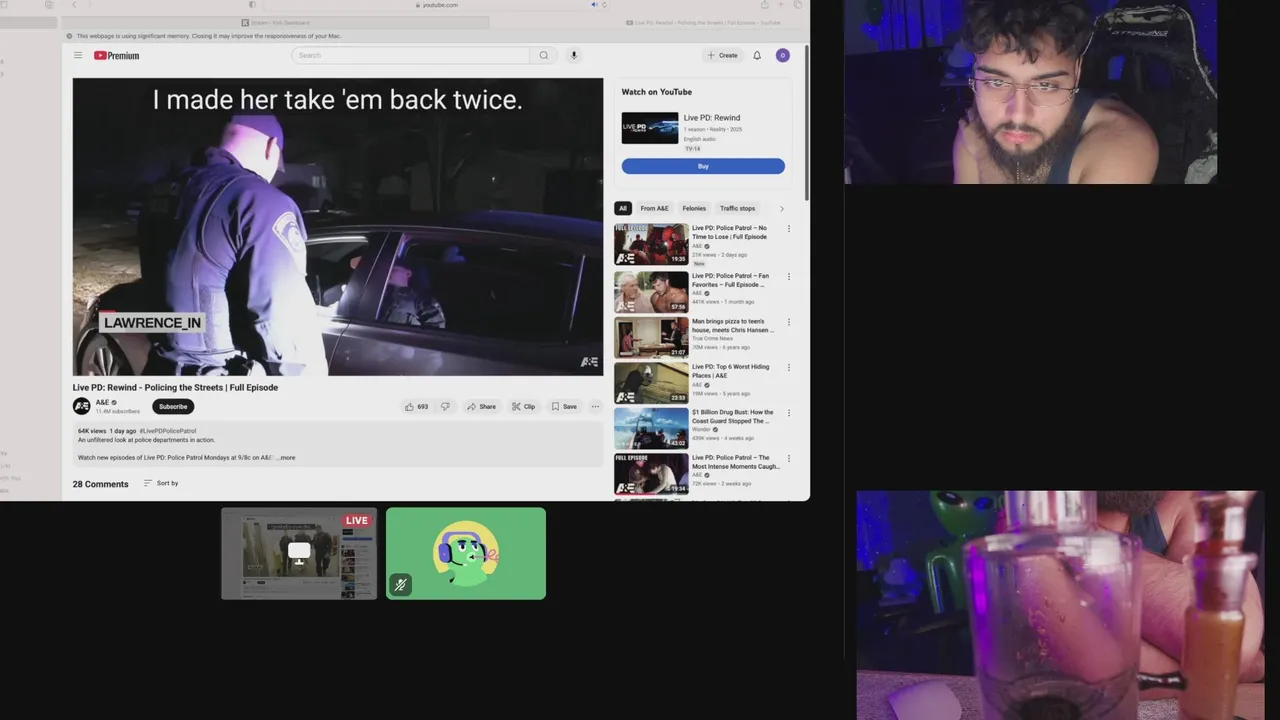Viewport: 1280px width, 720px height.
Task: Click the main video player
Action: point(338,227)
